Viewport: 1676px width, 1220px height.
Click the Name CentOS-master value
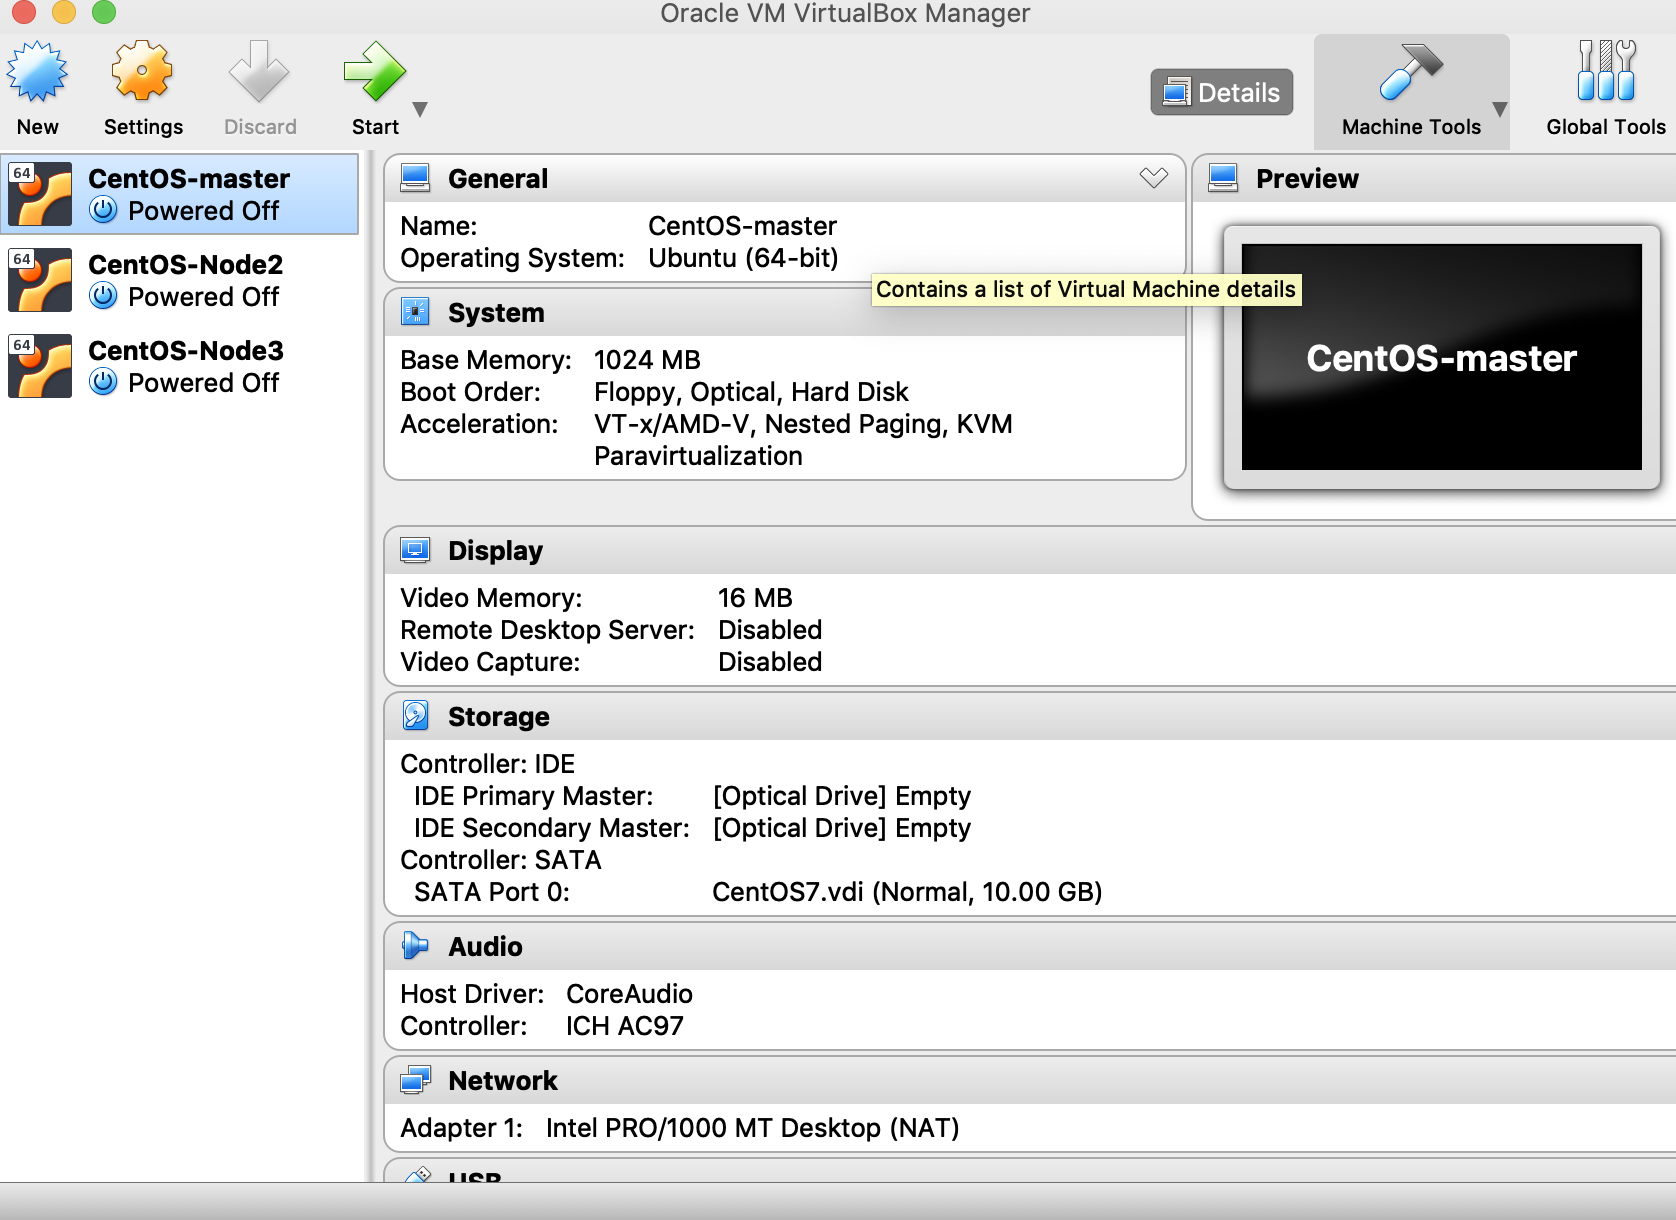pyautogui.click(x=742, y=226)
